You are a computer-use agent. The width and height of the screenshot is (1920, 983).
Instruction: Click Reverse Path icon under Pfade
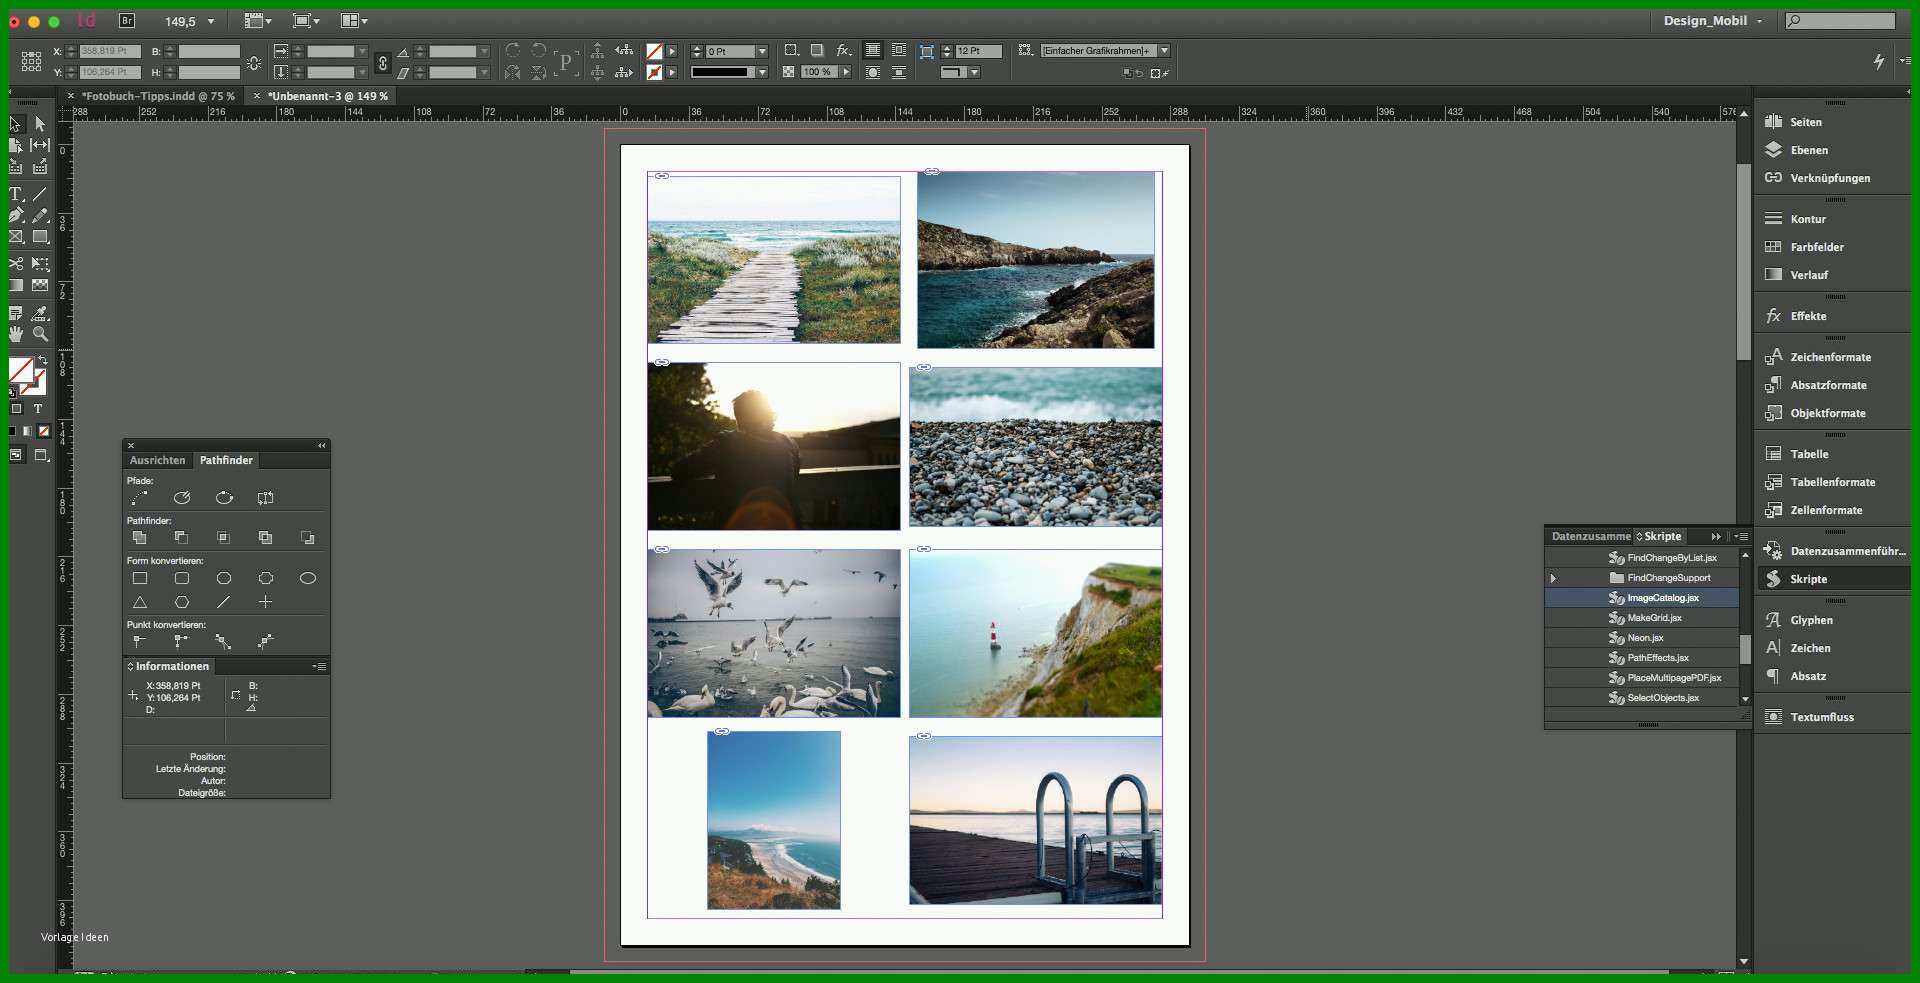coord(266,498)
